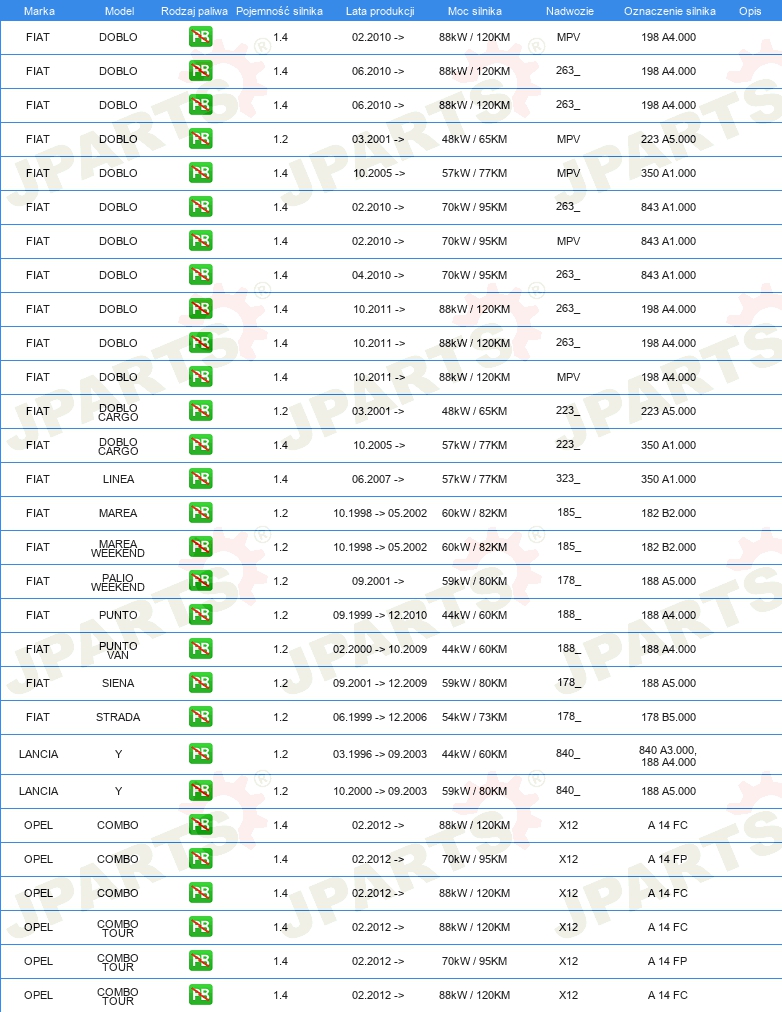The width and height of the screenshot is (782, 1012).
Task: Click fuel icon in LANCIA Y 59kW row
Action: pyautogui.click(x=201, y=791)
